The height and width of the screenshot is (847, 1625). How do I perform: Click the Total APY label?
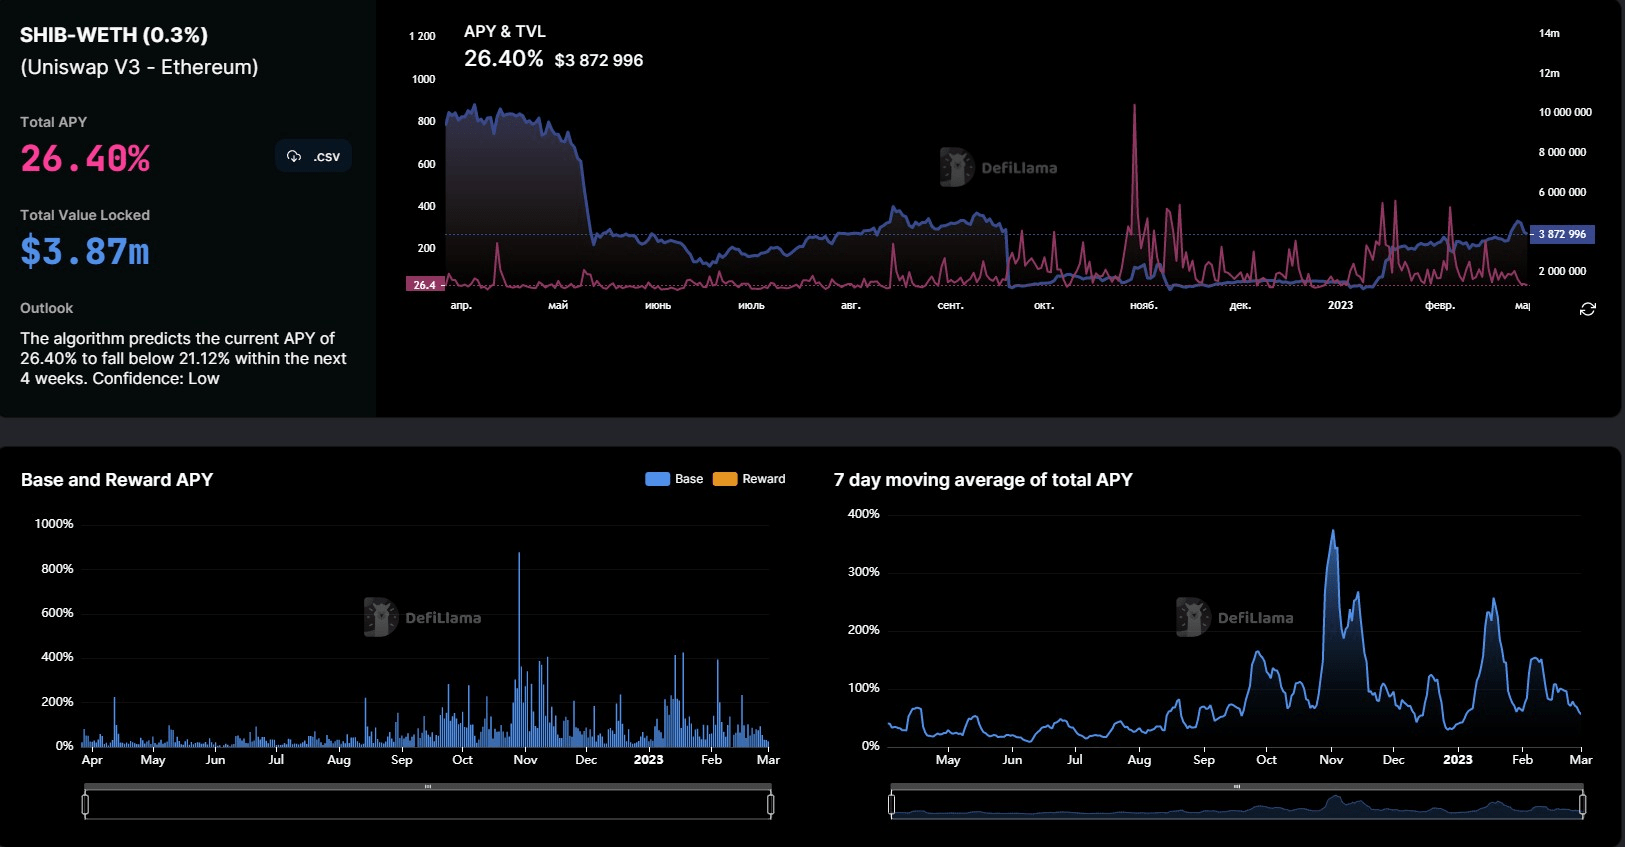coord(54,122)
